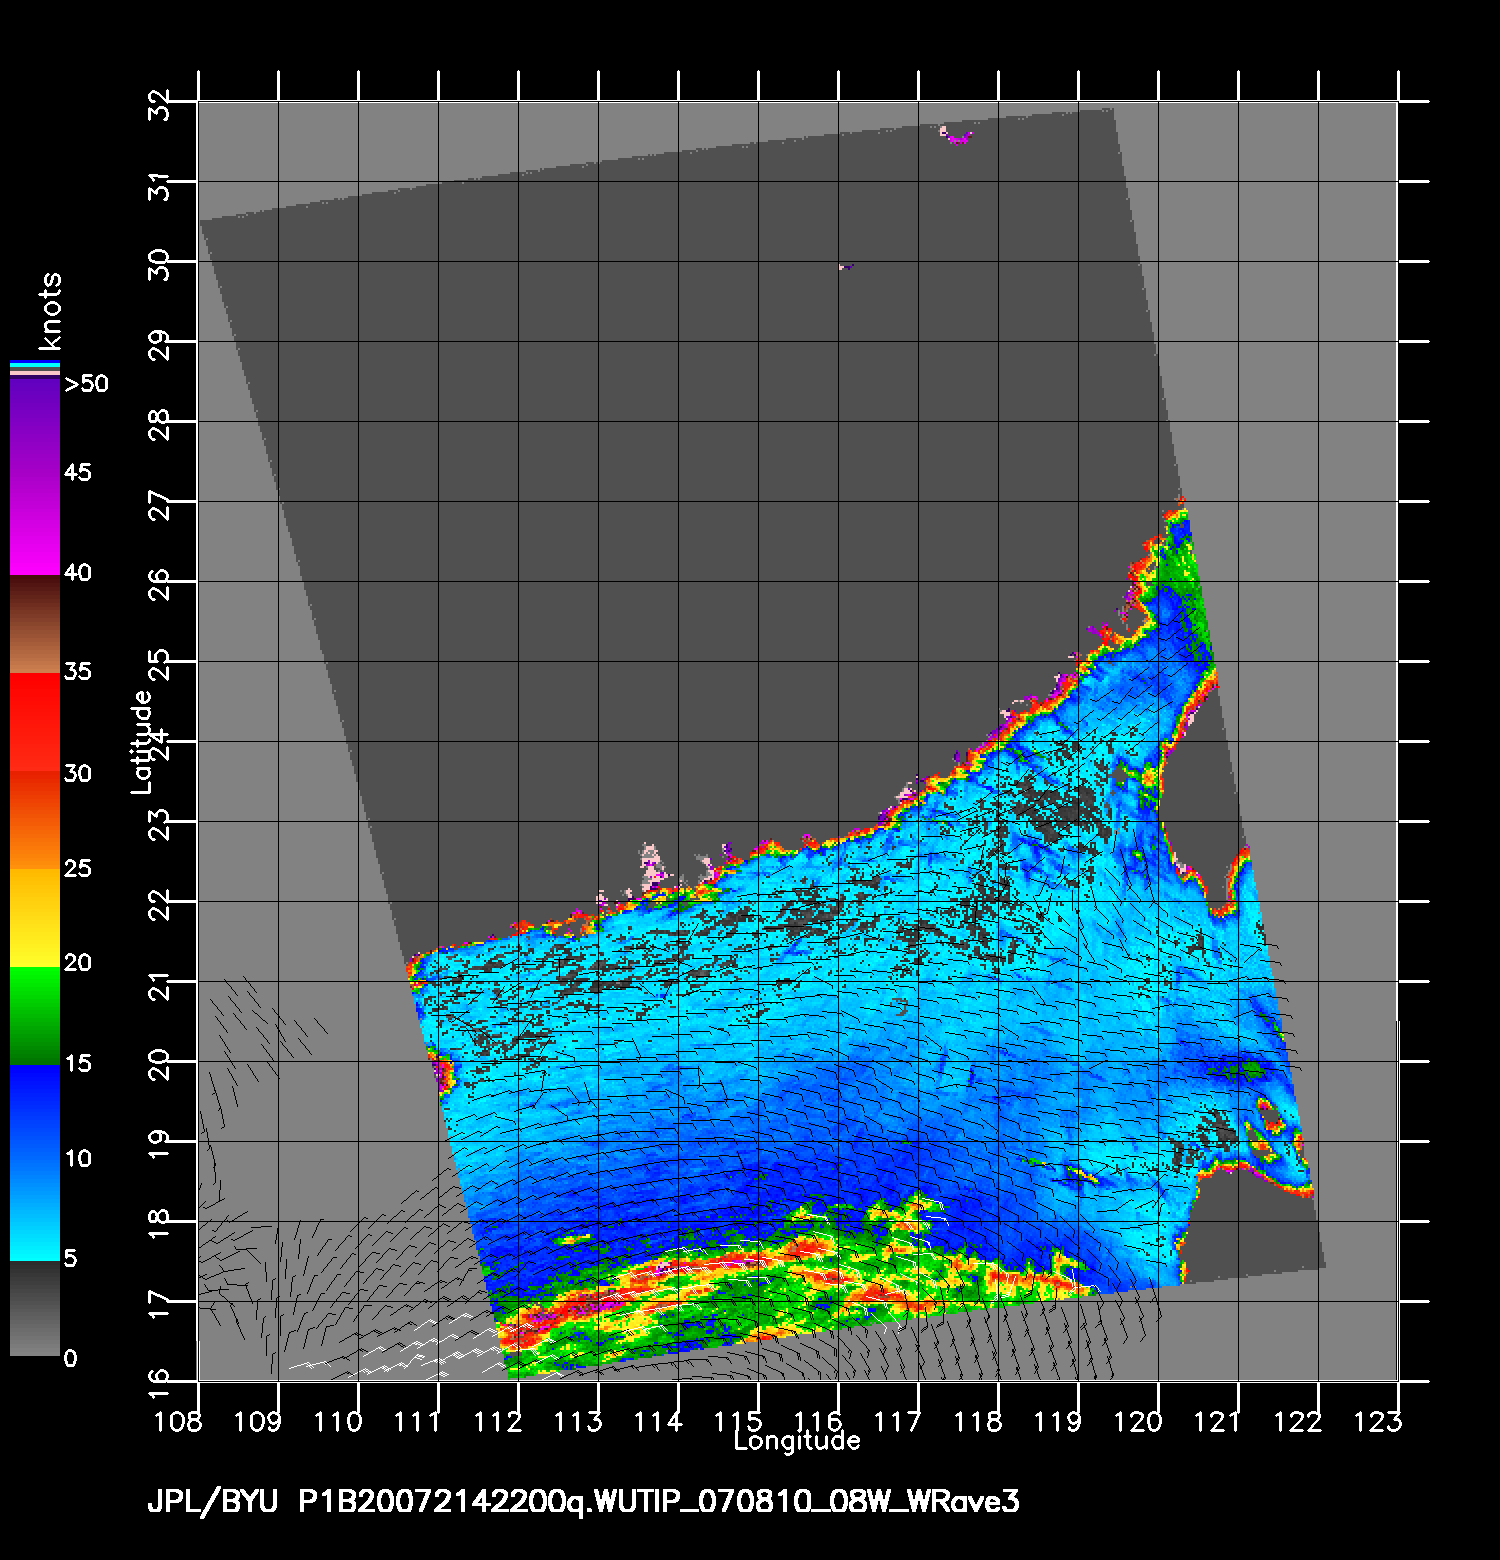Click the 'knots' unit label above colorbar
1500x1560 pixels.
tap(49, 310)
